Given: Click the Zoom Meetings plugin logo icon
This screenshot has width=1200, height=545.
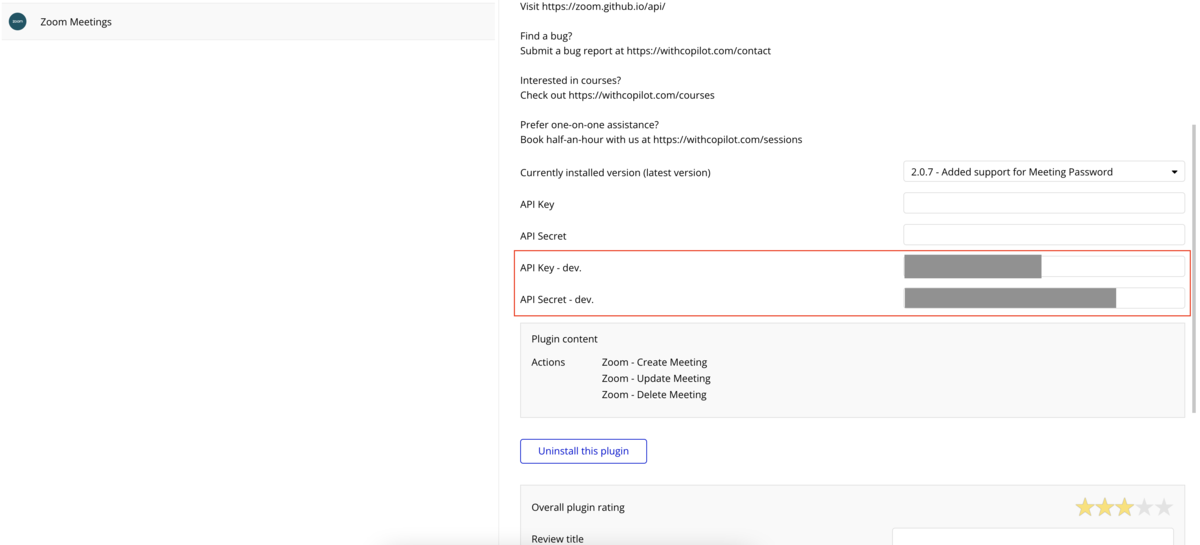Looking at the screenshot, I should click(17, 21).
